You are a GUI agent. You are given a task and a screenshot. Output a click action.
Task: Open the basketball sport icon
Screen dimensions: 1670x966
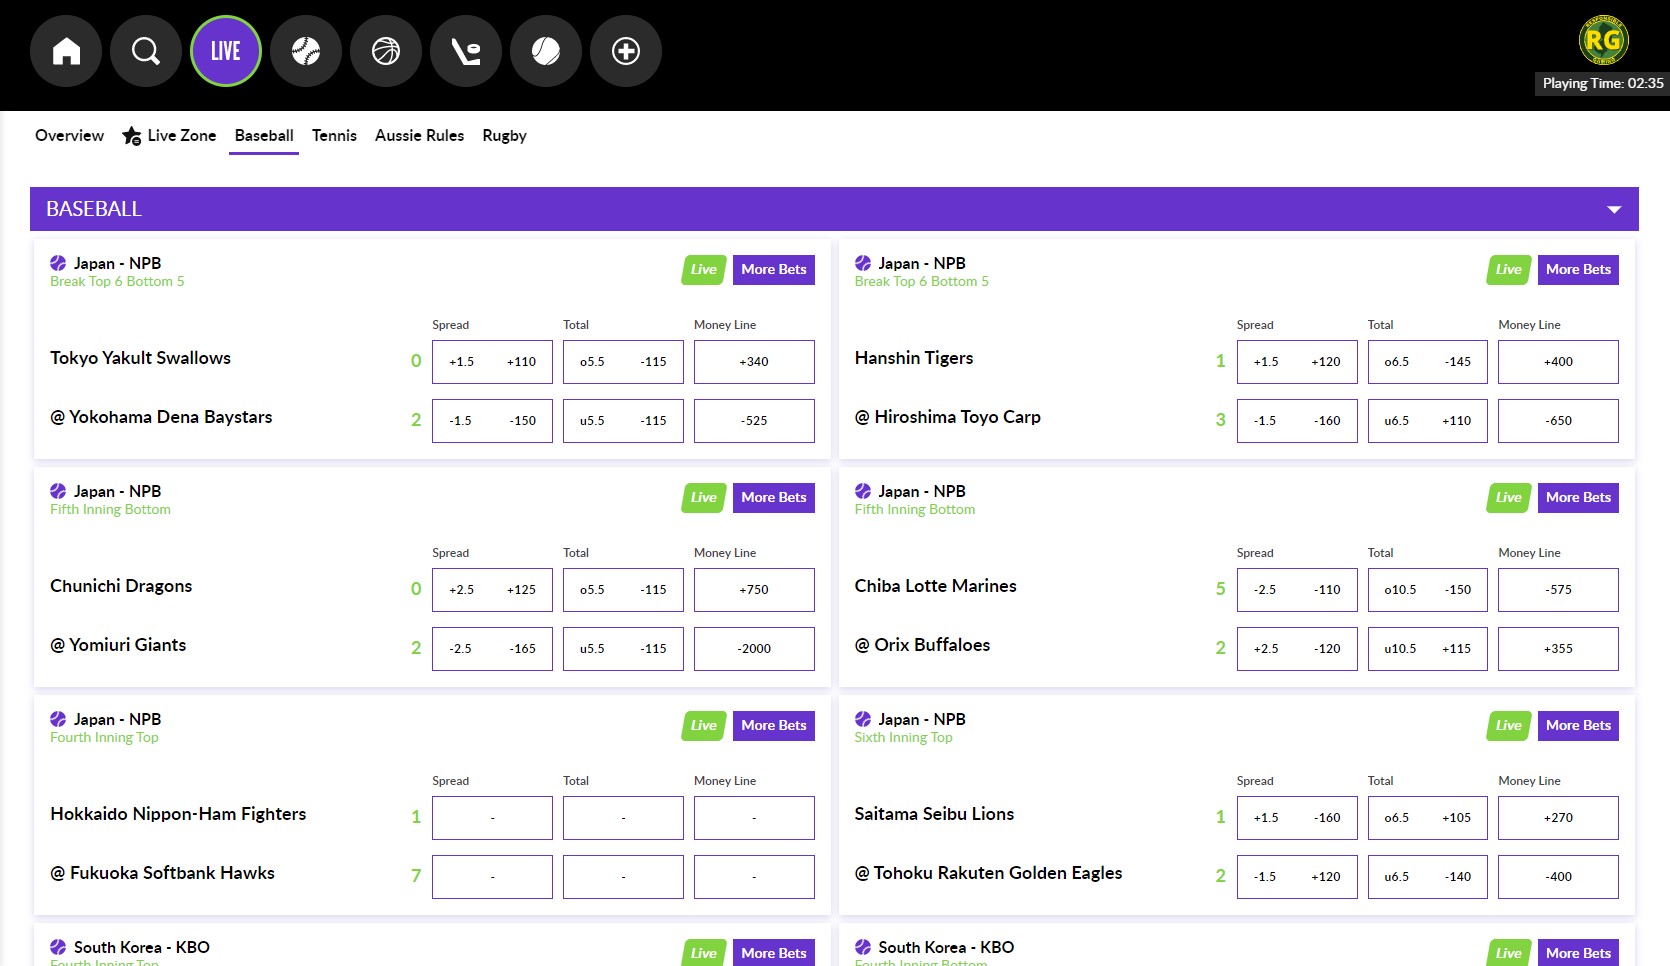click(386, 51)
